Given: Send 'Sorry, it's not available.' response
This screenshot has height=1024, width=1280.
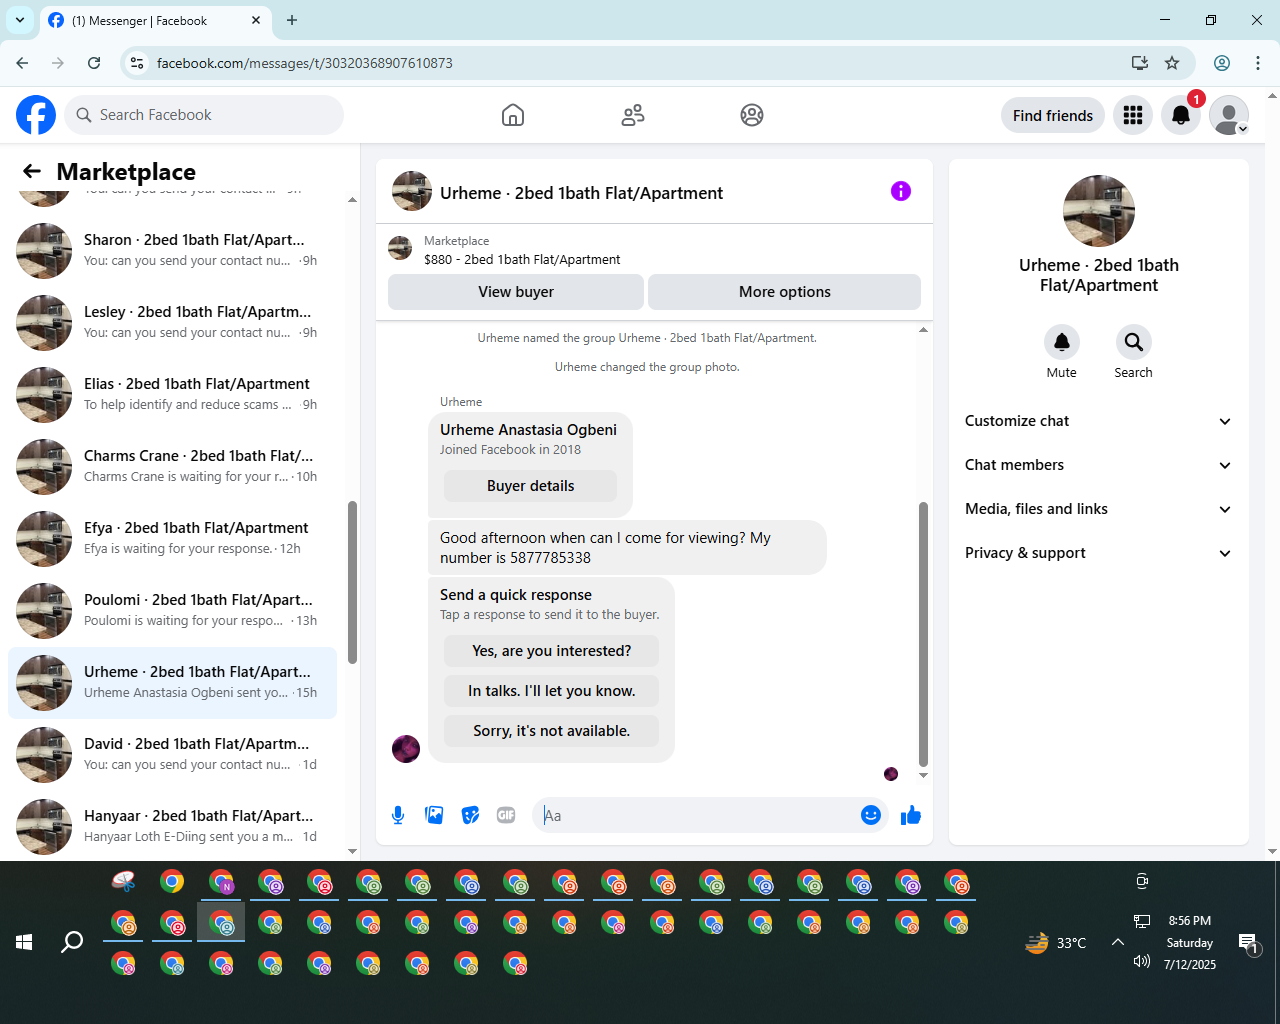Looking at the screenshot, I should click(x=552, y=731).
